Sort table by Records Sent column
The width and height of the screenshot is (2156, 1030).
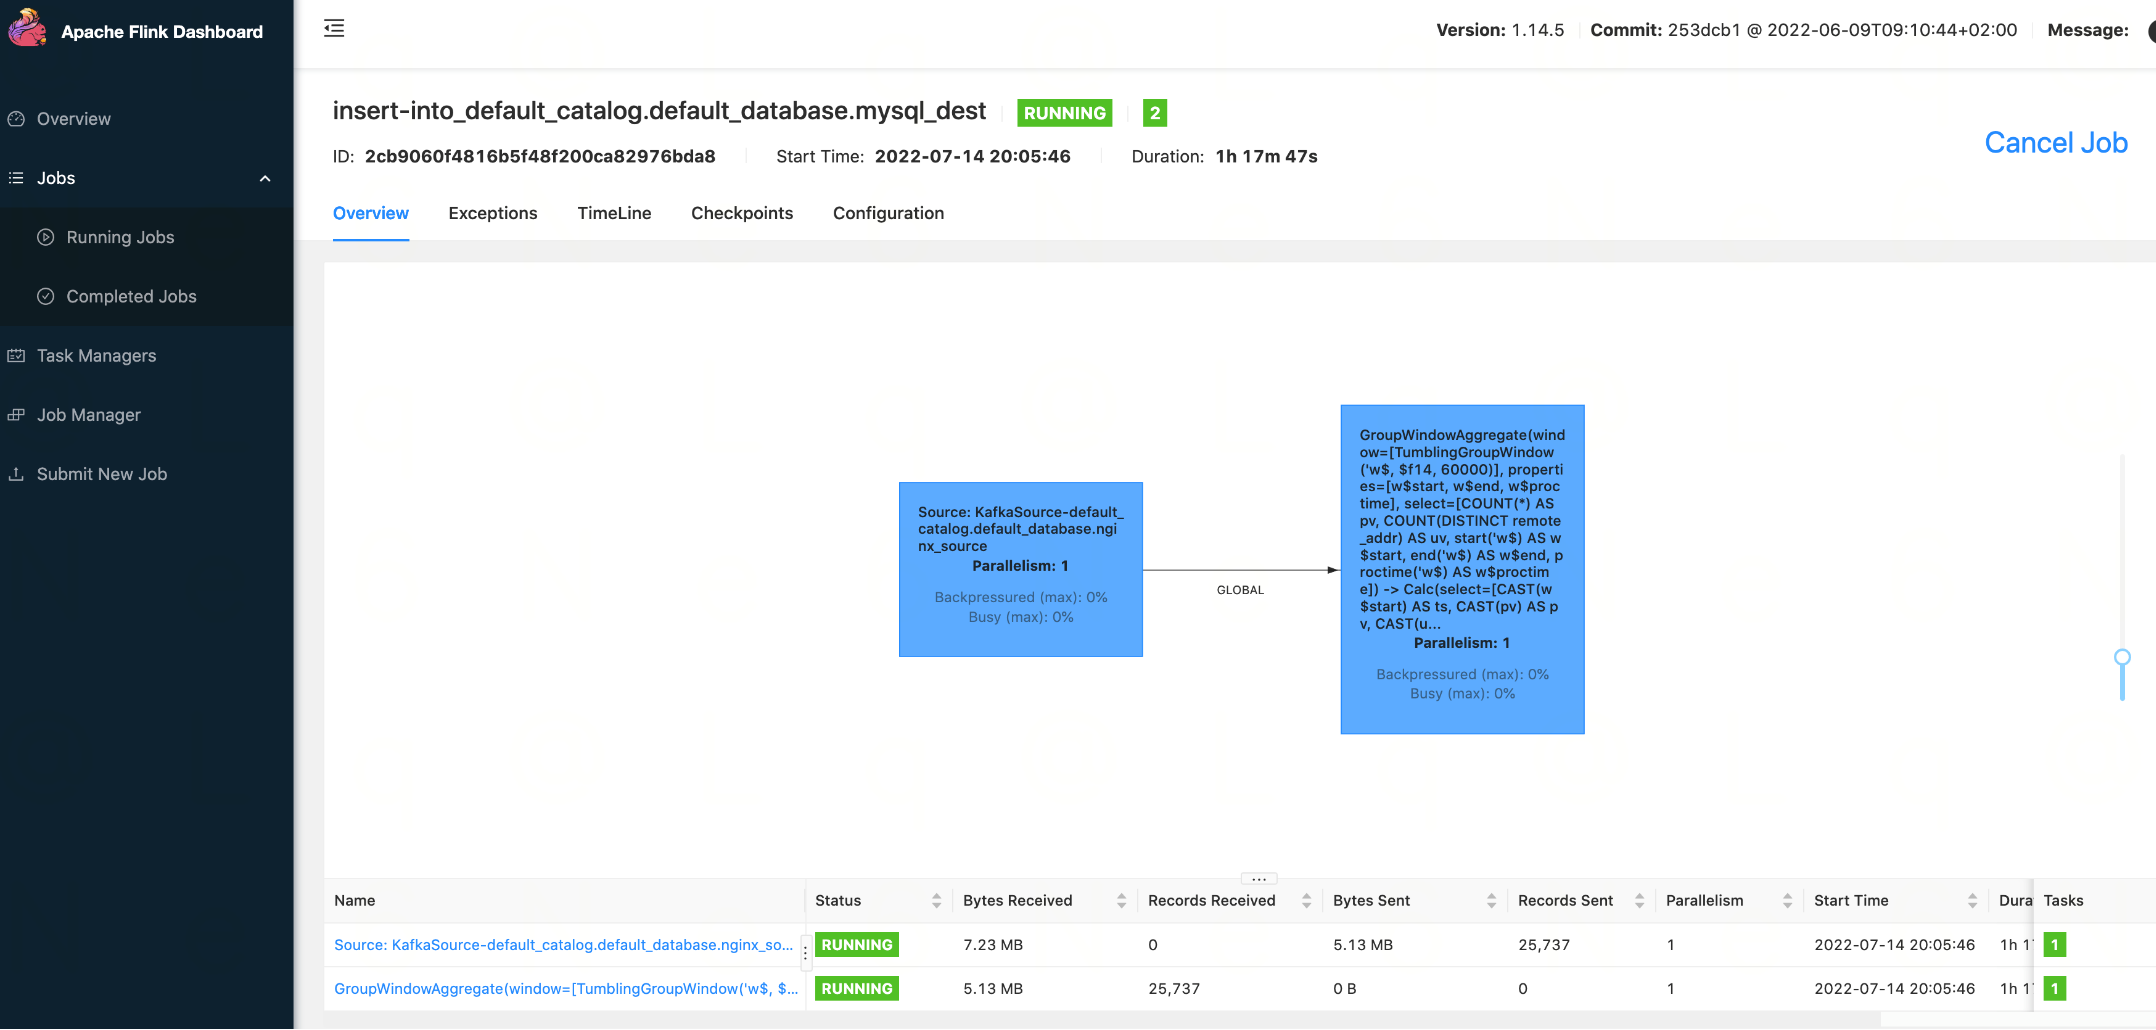[x=1639, y=901]
